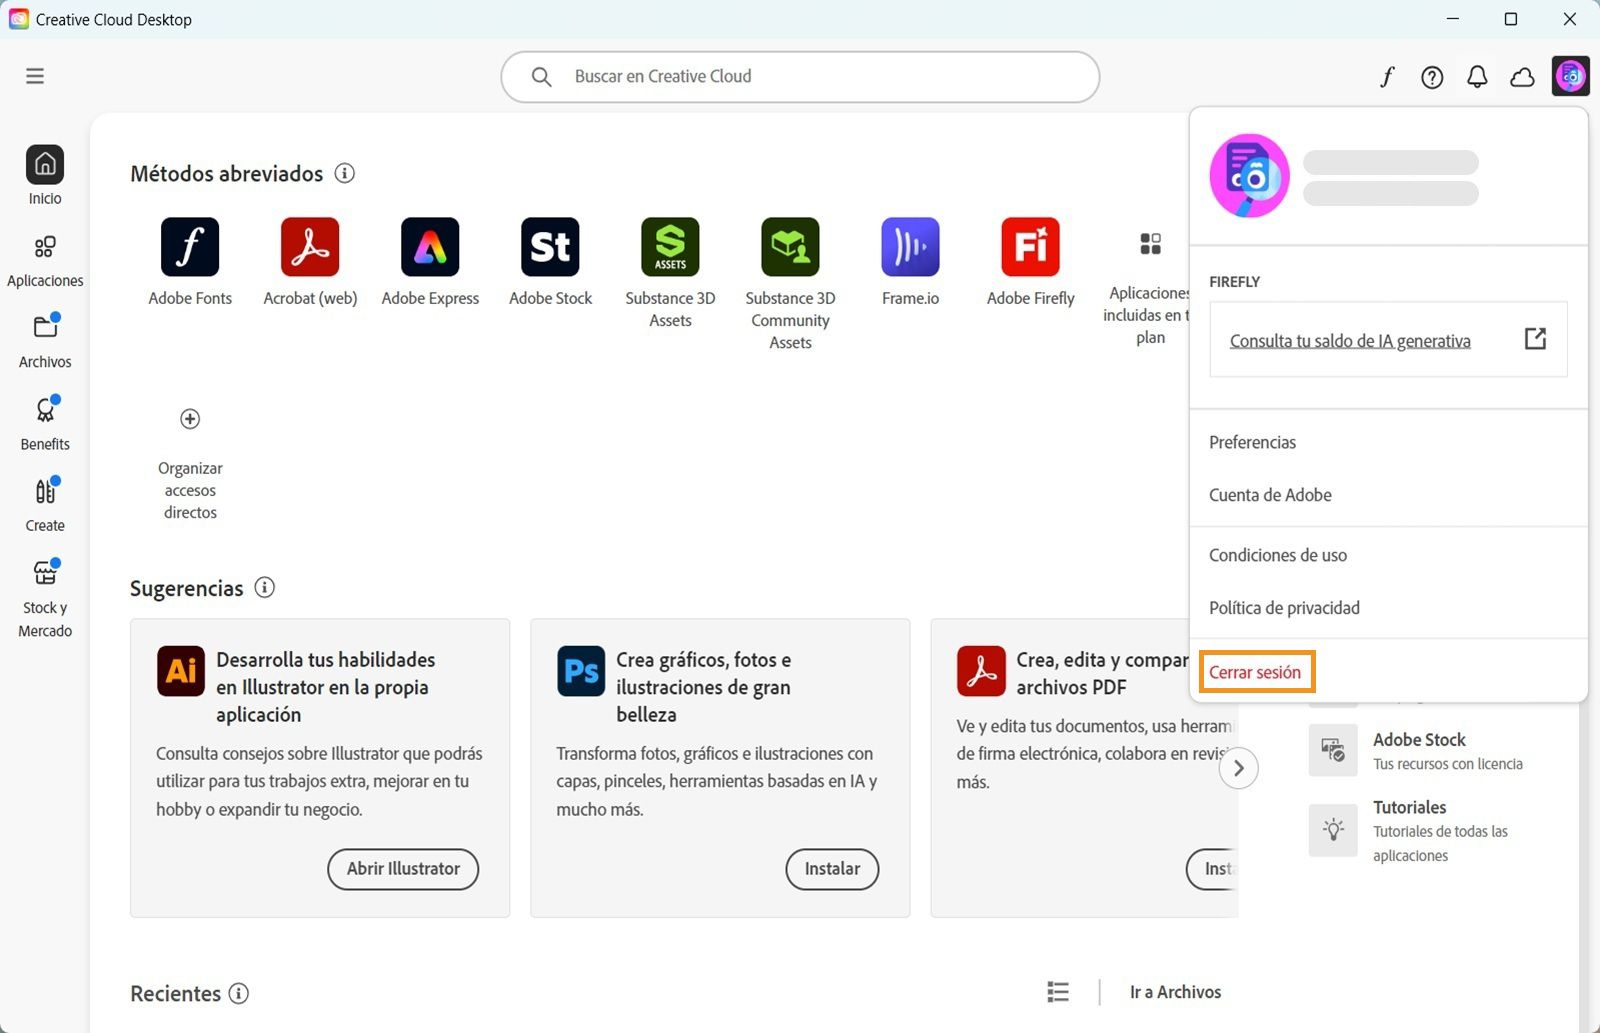This screenshot has width=1600, height=1033.
Task: Show info for Métodos abreviados
Action: pos(345,173)
